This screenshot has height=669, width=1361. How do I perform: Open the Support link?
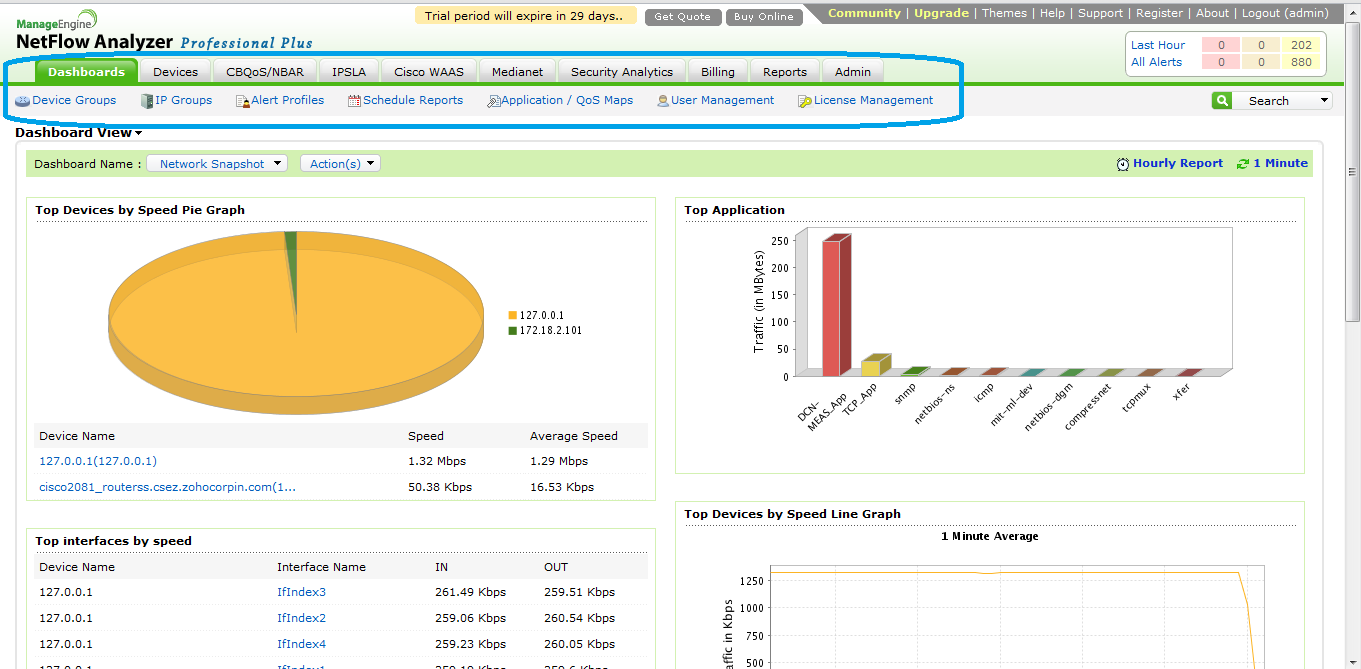pyautogui.click(x=1100, y=13)
